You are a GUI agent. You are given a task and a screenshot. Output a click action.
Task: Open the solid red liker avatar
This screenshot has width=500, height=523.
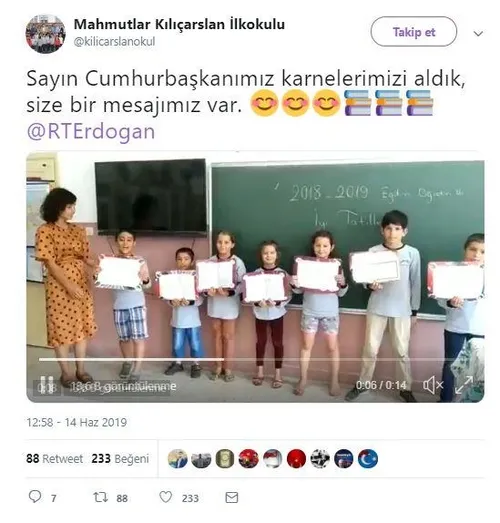click(x=296, y=459)
